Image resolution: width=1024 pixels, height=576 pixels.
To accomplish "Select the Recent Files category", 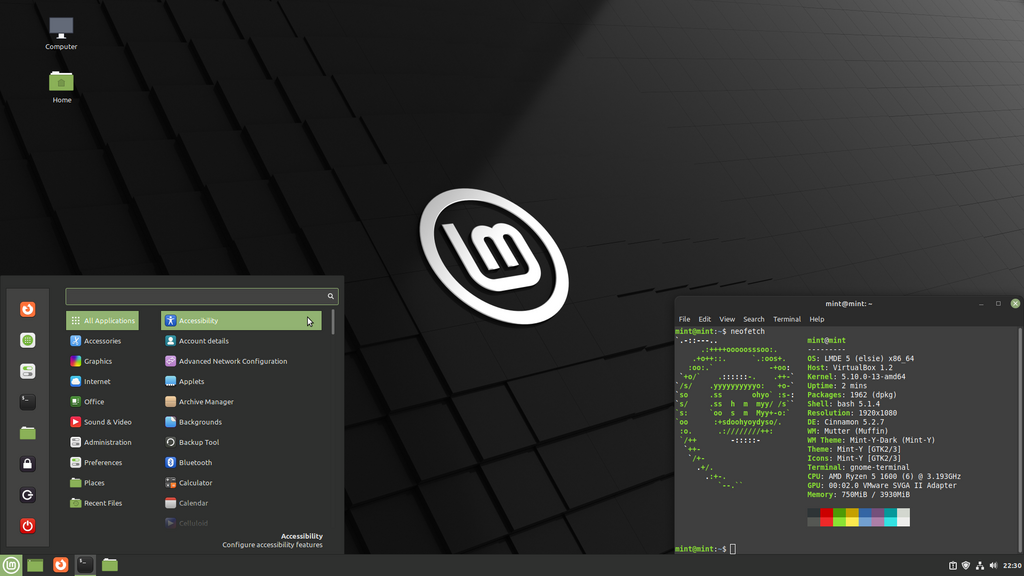I will click(x=103, y=503).
